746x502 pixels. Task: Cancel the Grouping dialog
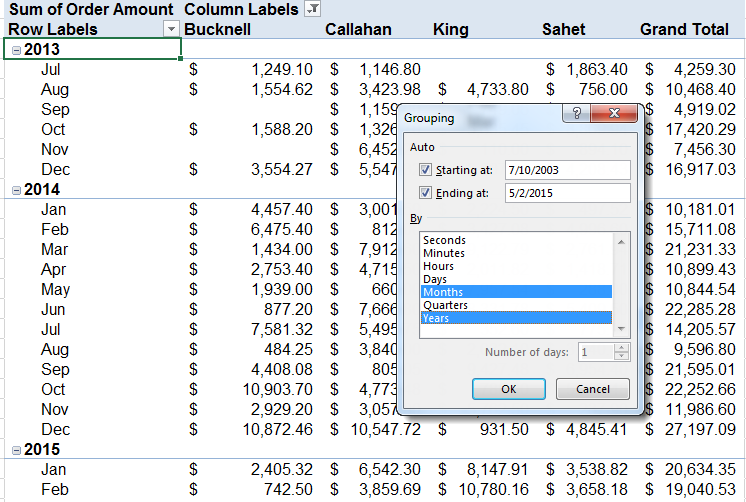[x=592, y=389]
